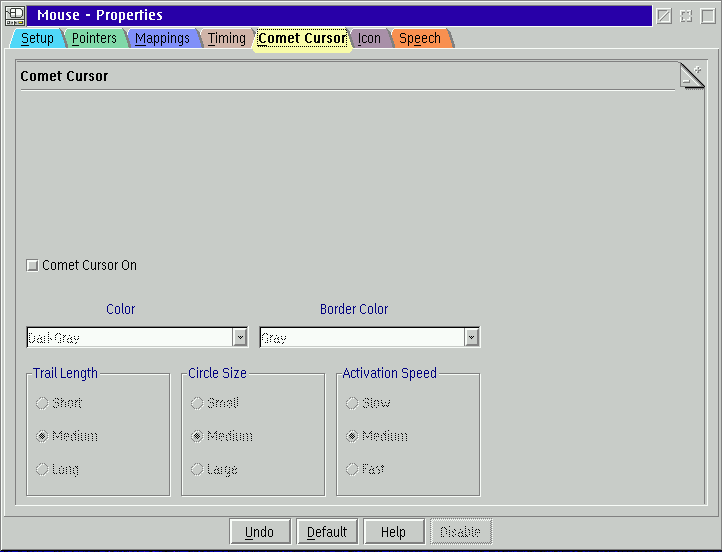
Task: Open Help for this page
Action: (394, 532)
